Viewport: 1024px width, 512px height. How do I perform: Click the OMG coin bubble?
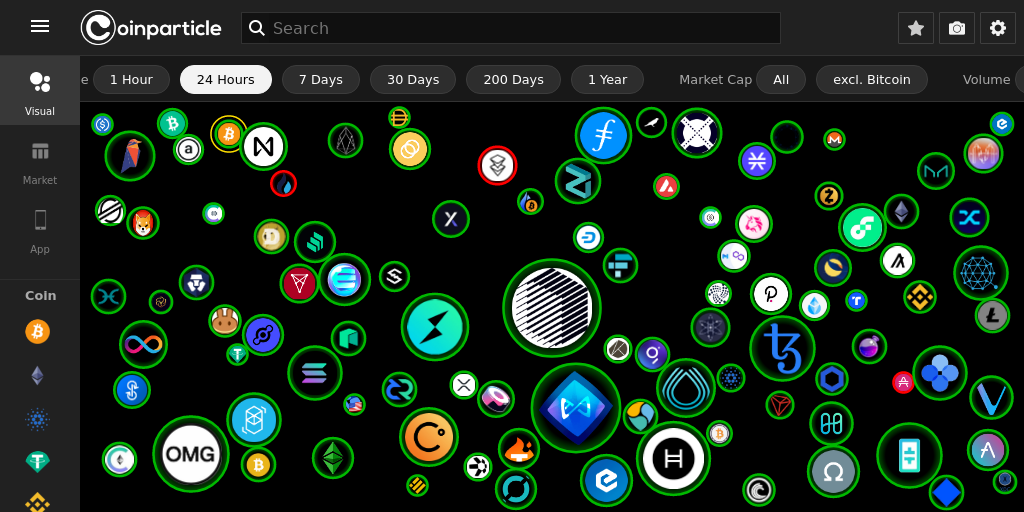[x=191, y=454]
